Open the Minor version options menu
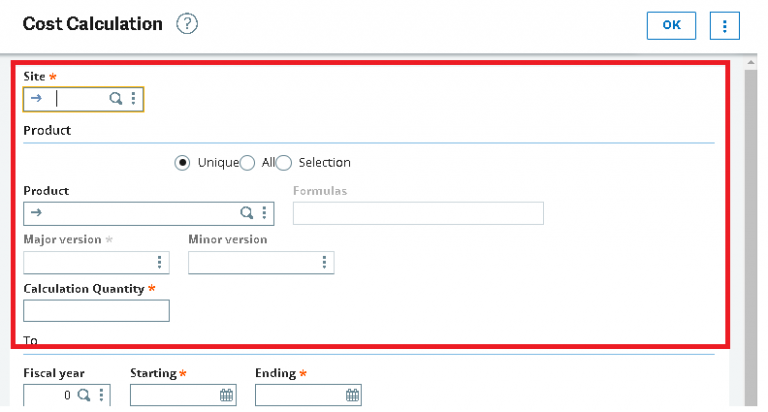This screenshot has width=768, height=412. 324,262
